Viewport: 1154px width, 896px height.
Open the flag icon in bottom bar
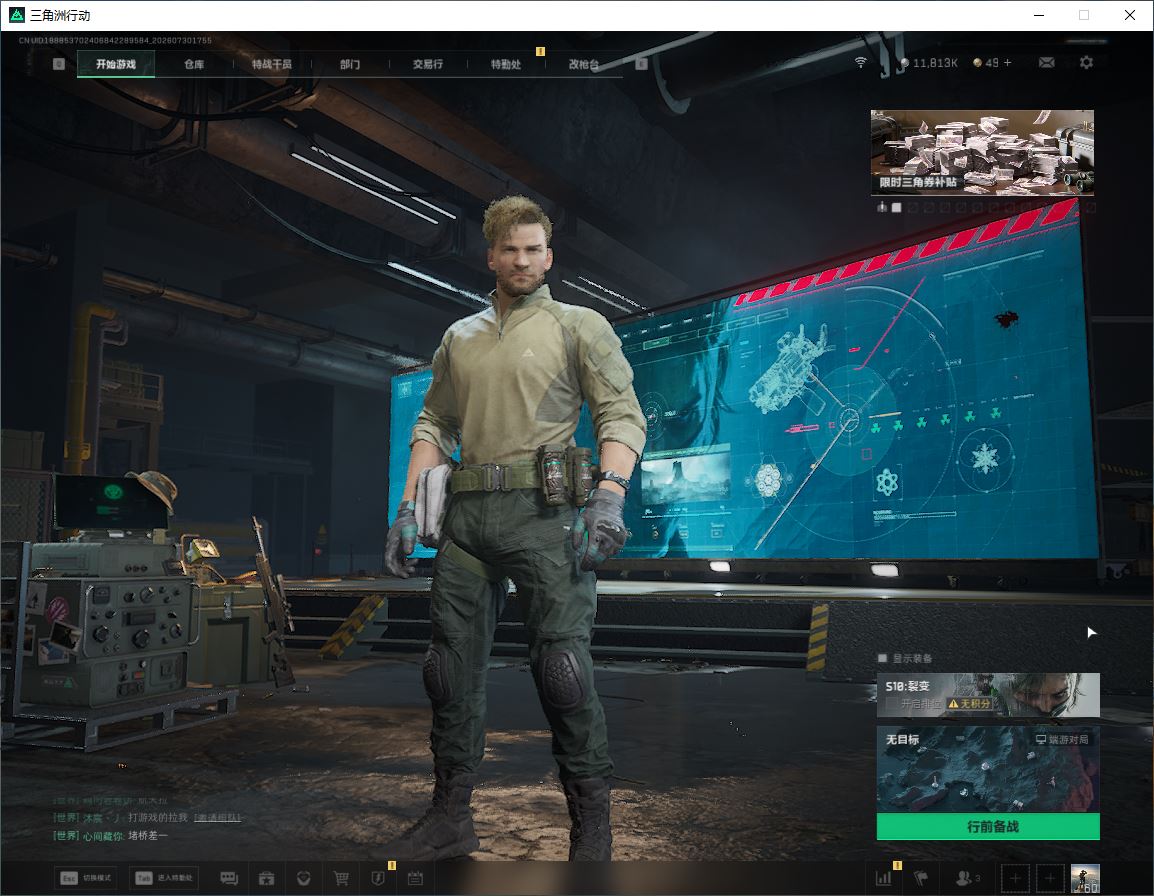tap(921, 878)
